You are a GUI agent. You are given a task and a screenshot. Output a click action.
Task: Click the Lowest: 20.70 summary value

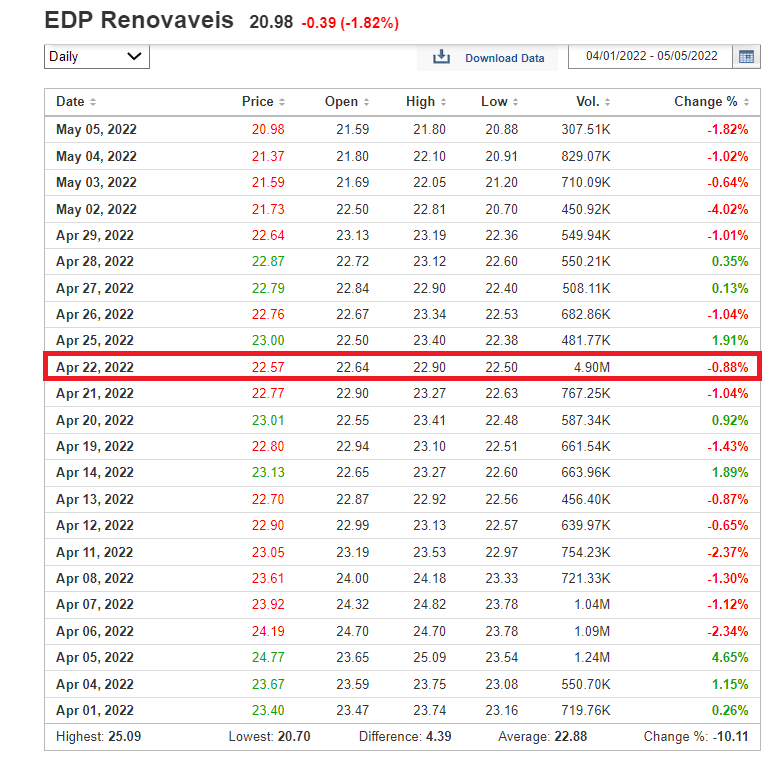tap(269, 736)
